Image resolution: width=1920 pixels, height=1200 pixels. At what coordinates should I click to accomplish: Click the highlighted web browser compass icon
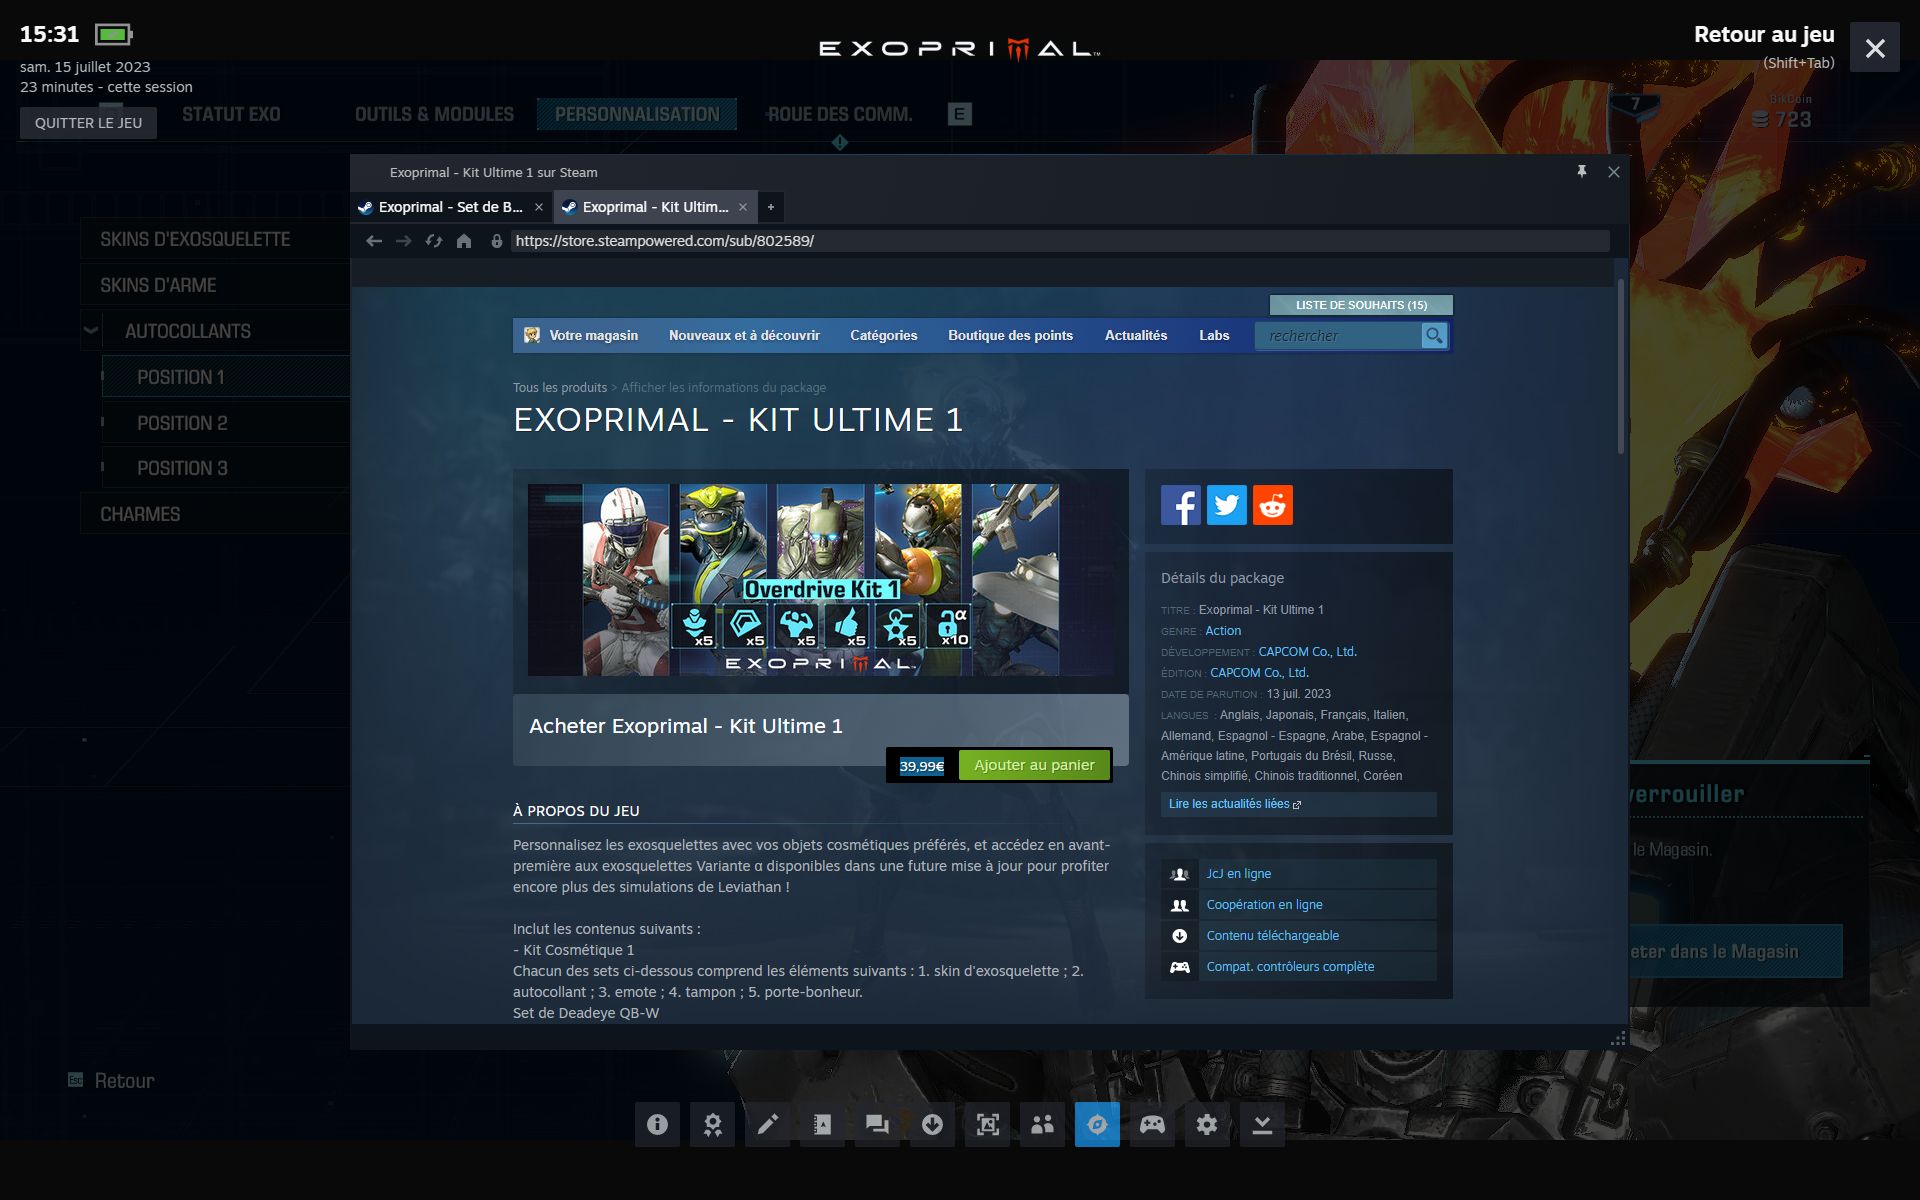[x=1097, y=1125]
